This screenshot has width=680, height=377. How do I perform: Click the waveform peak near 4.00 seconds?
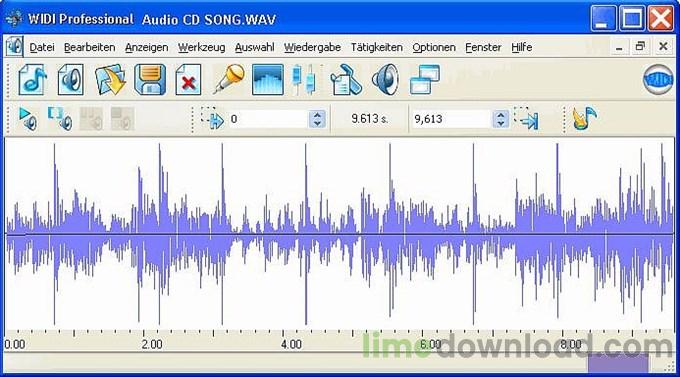coord(306,234)
